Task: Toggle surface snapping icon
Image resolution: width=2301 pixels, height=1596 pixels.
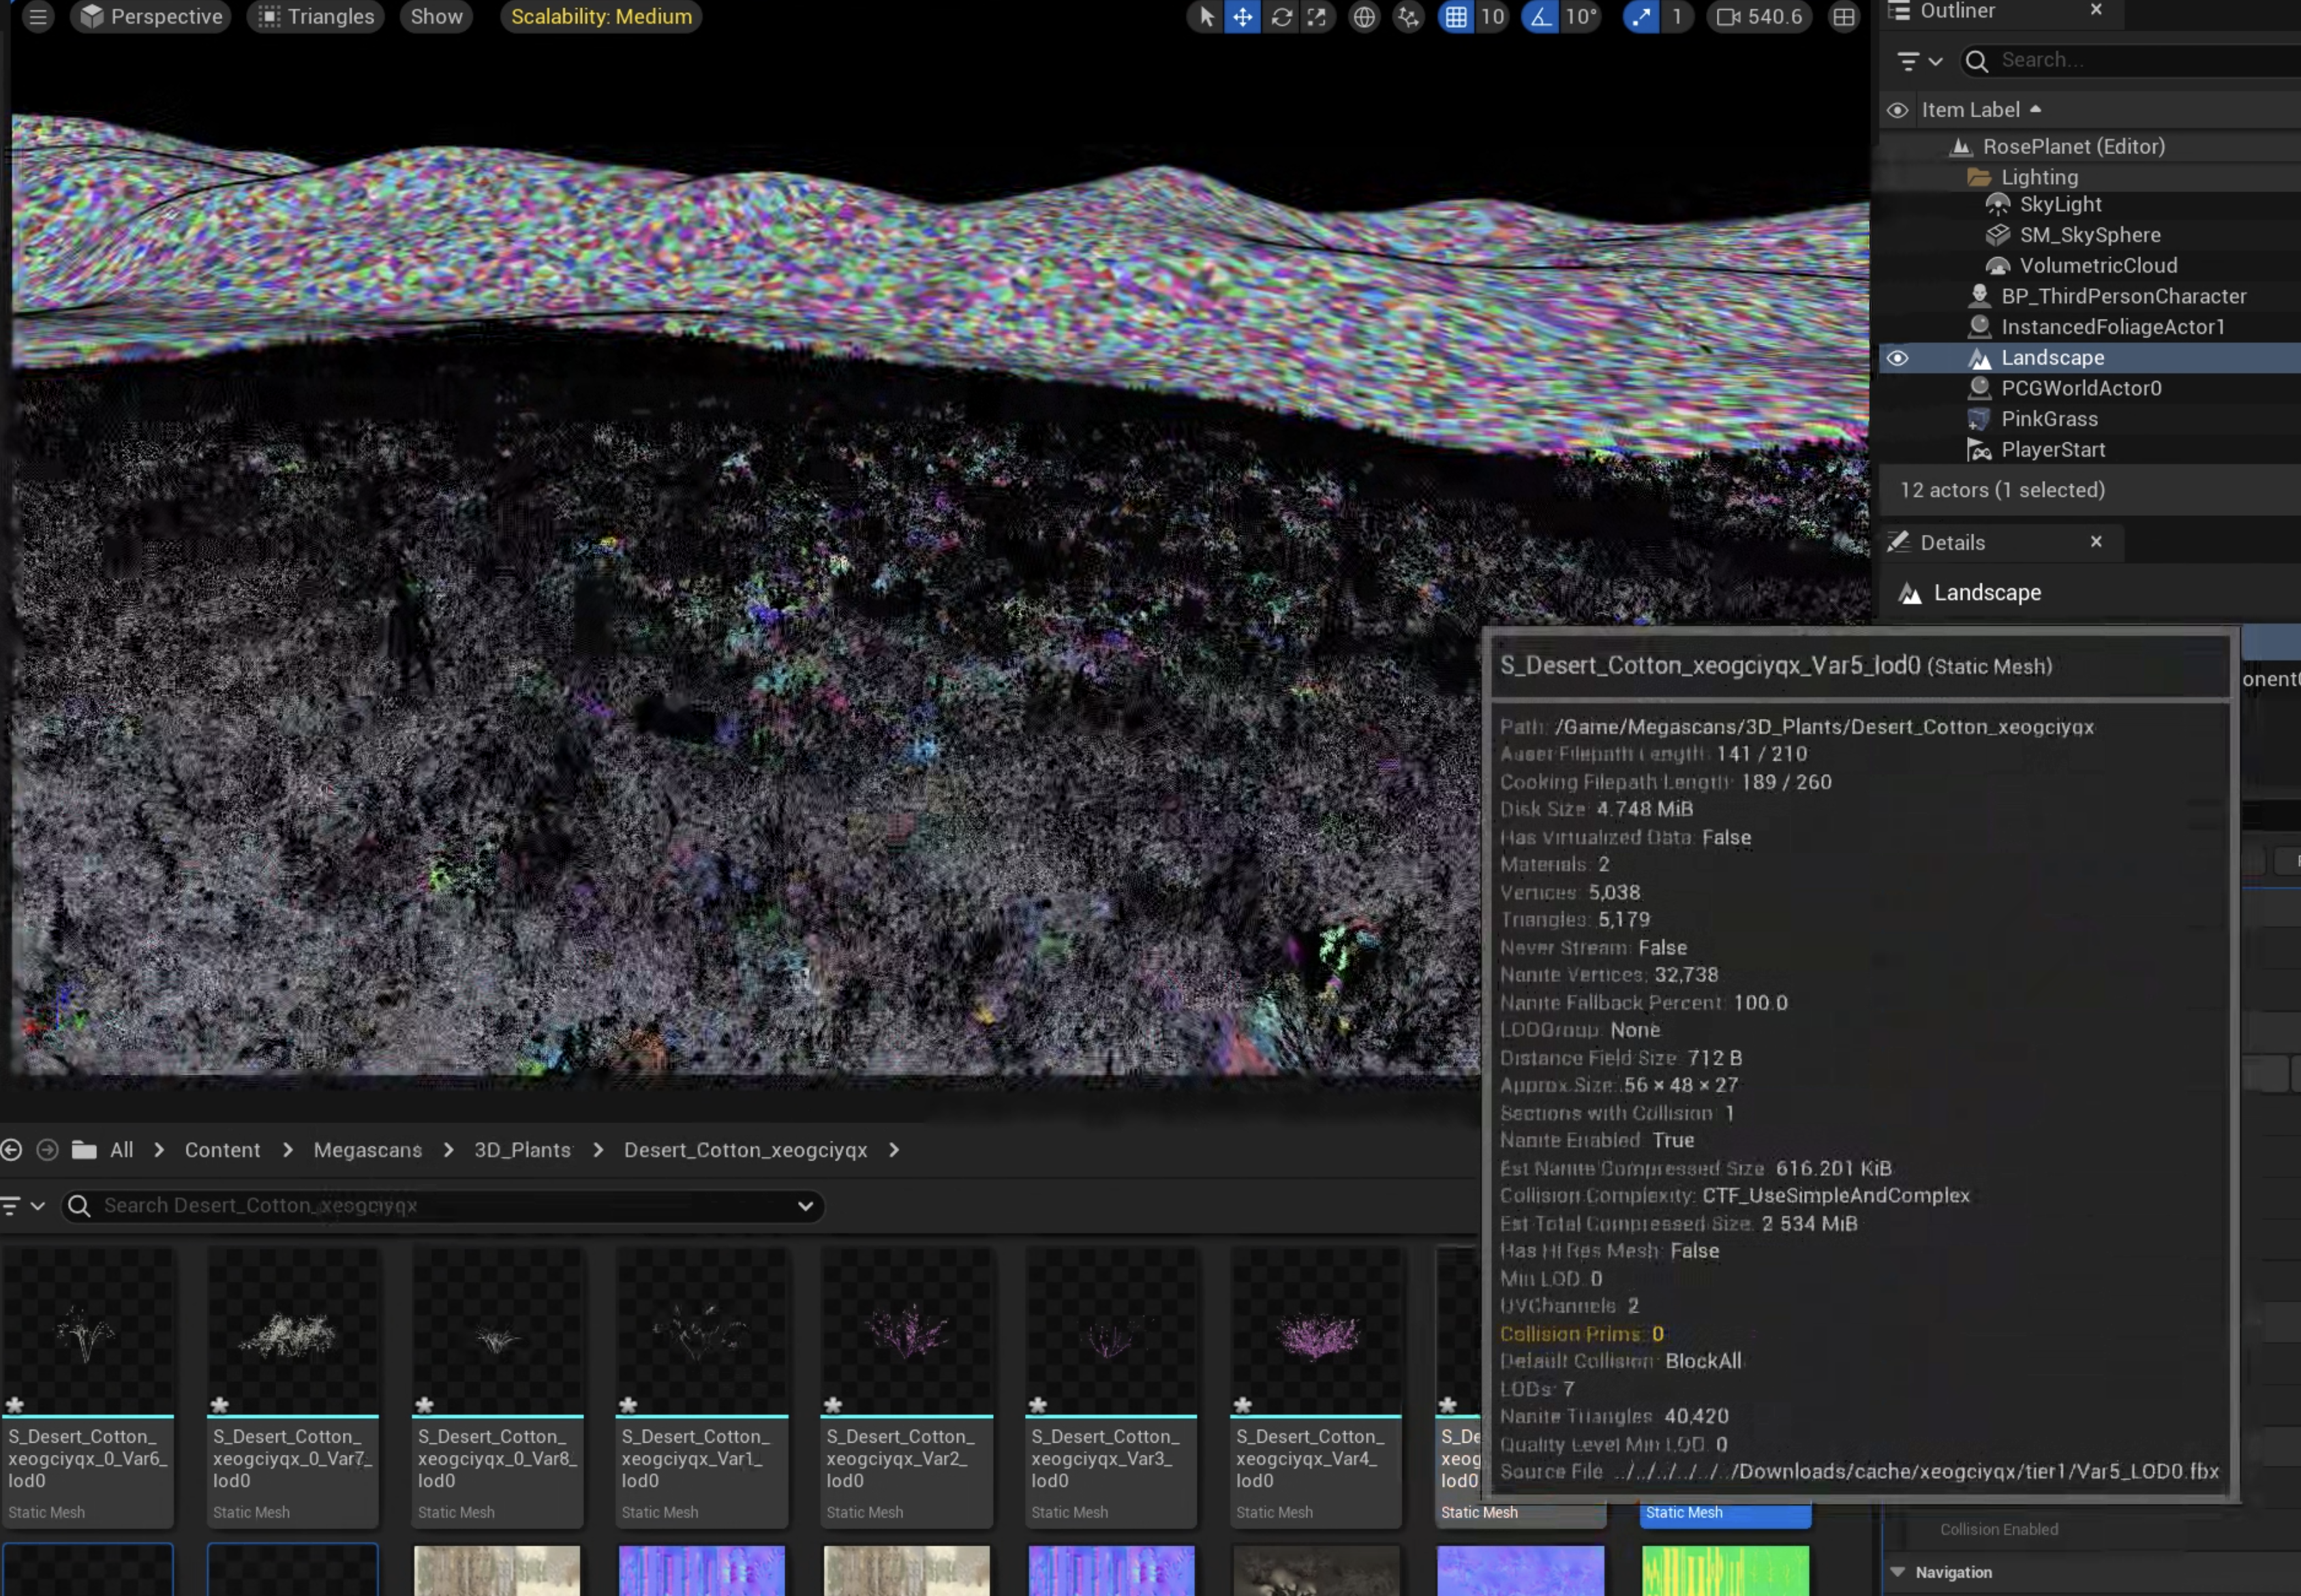Action: [1408, 17]
